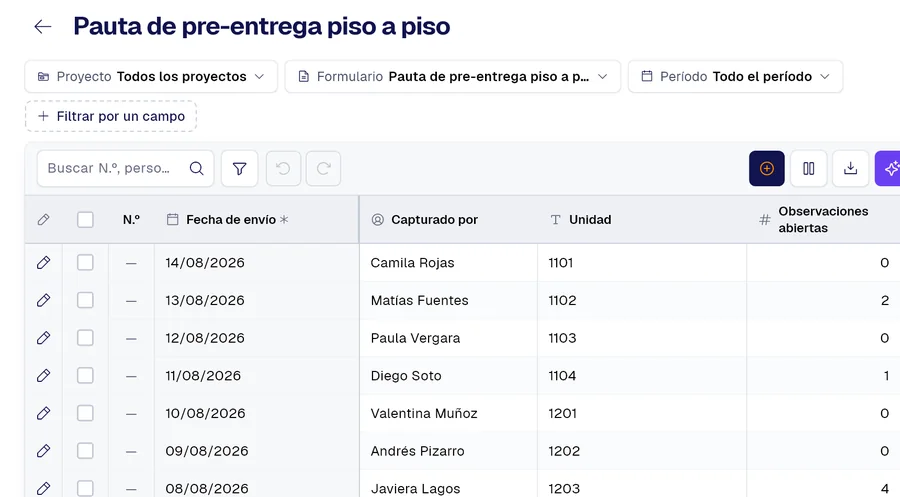The image size is (900, 497).
Task: Click the unit cell 1102
Action: click(642, 300)
